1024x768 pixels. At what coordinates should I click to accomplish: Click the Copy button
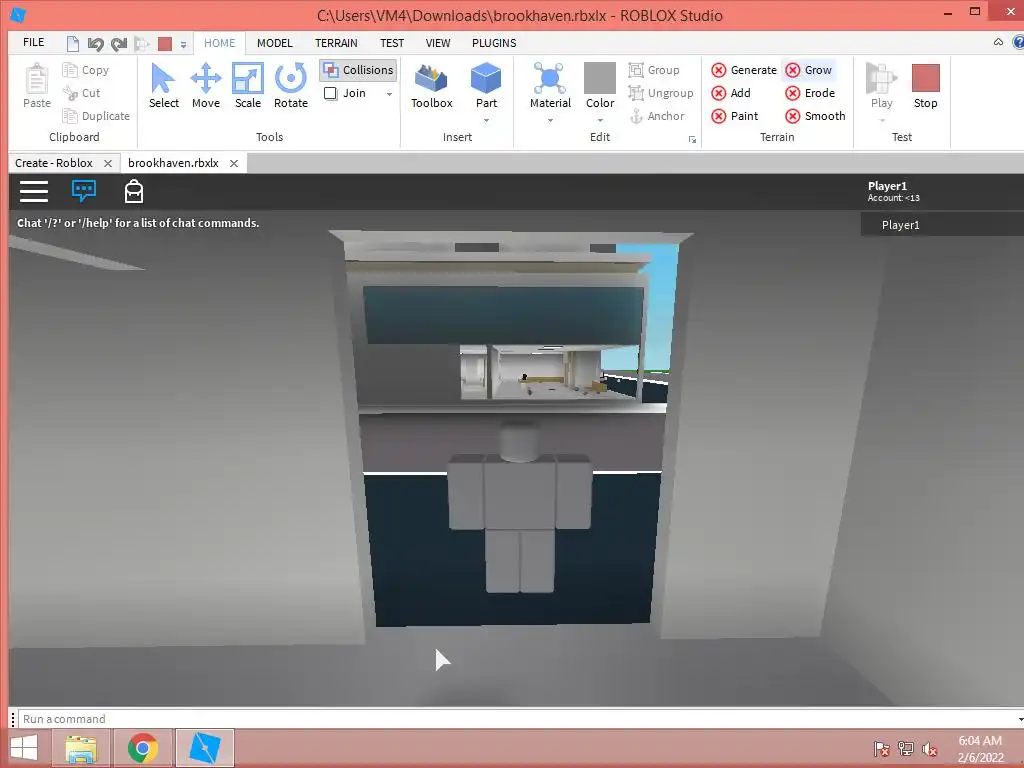(86, 70)
